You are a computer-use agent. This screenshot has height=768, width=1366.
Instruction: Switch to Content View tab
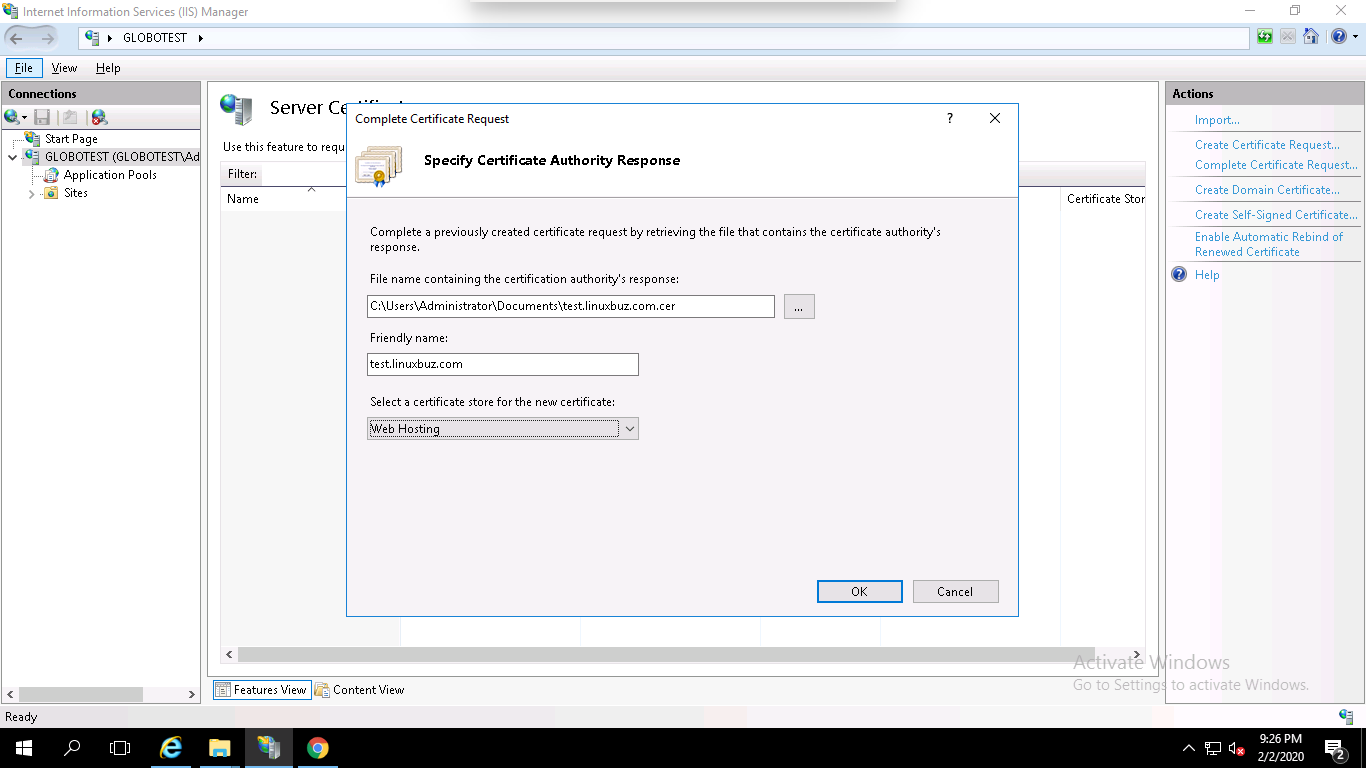pyautogui.click(x=359, y=690)
